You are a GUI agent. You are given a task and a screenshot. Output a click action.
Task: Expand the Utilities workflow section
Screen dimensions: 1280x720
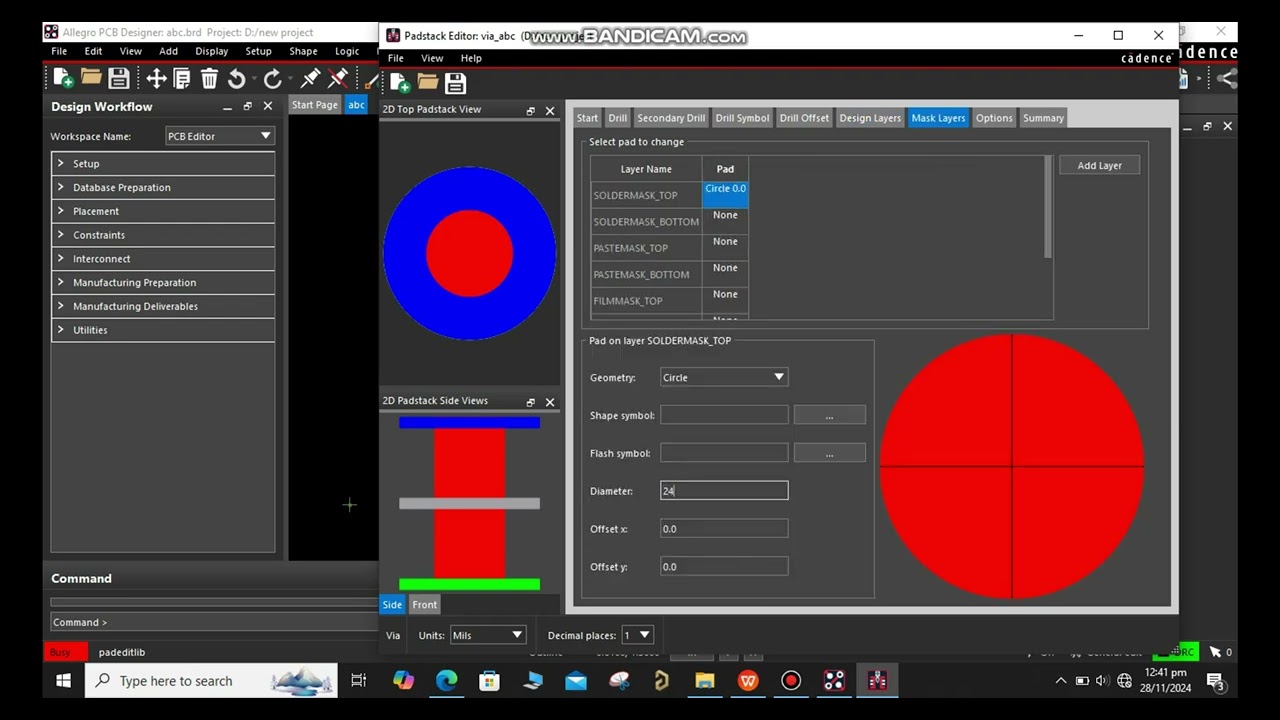(x=163, y=330)
